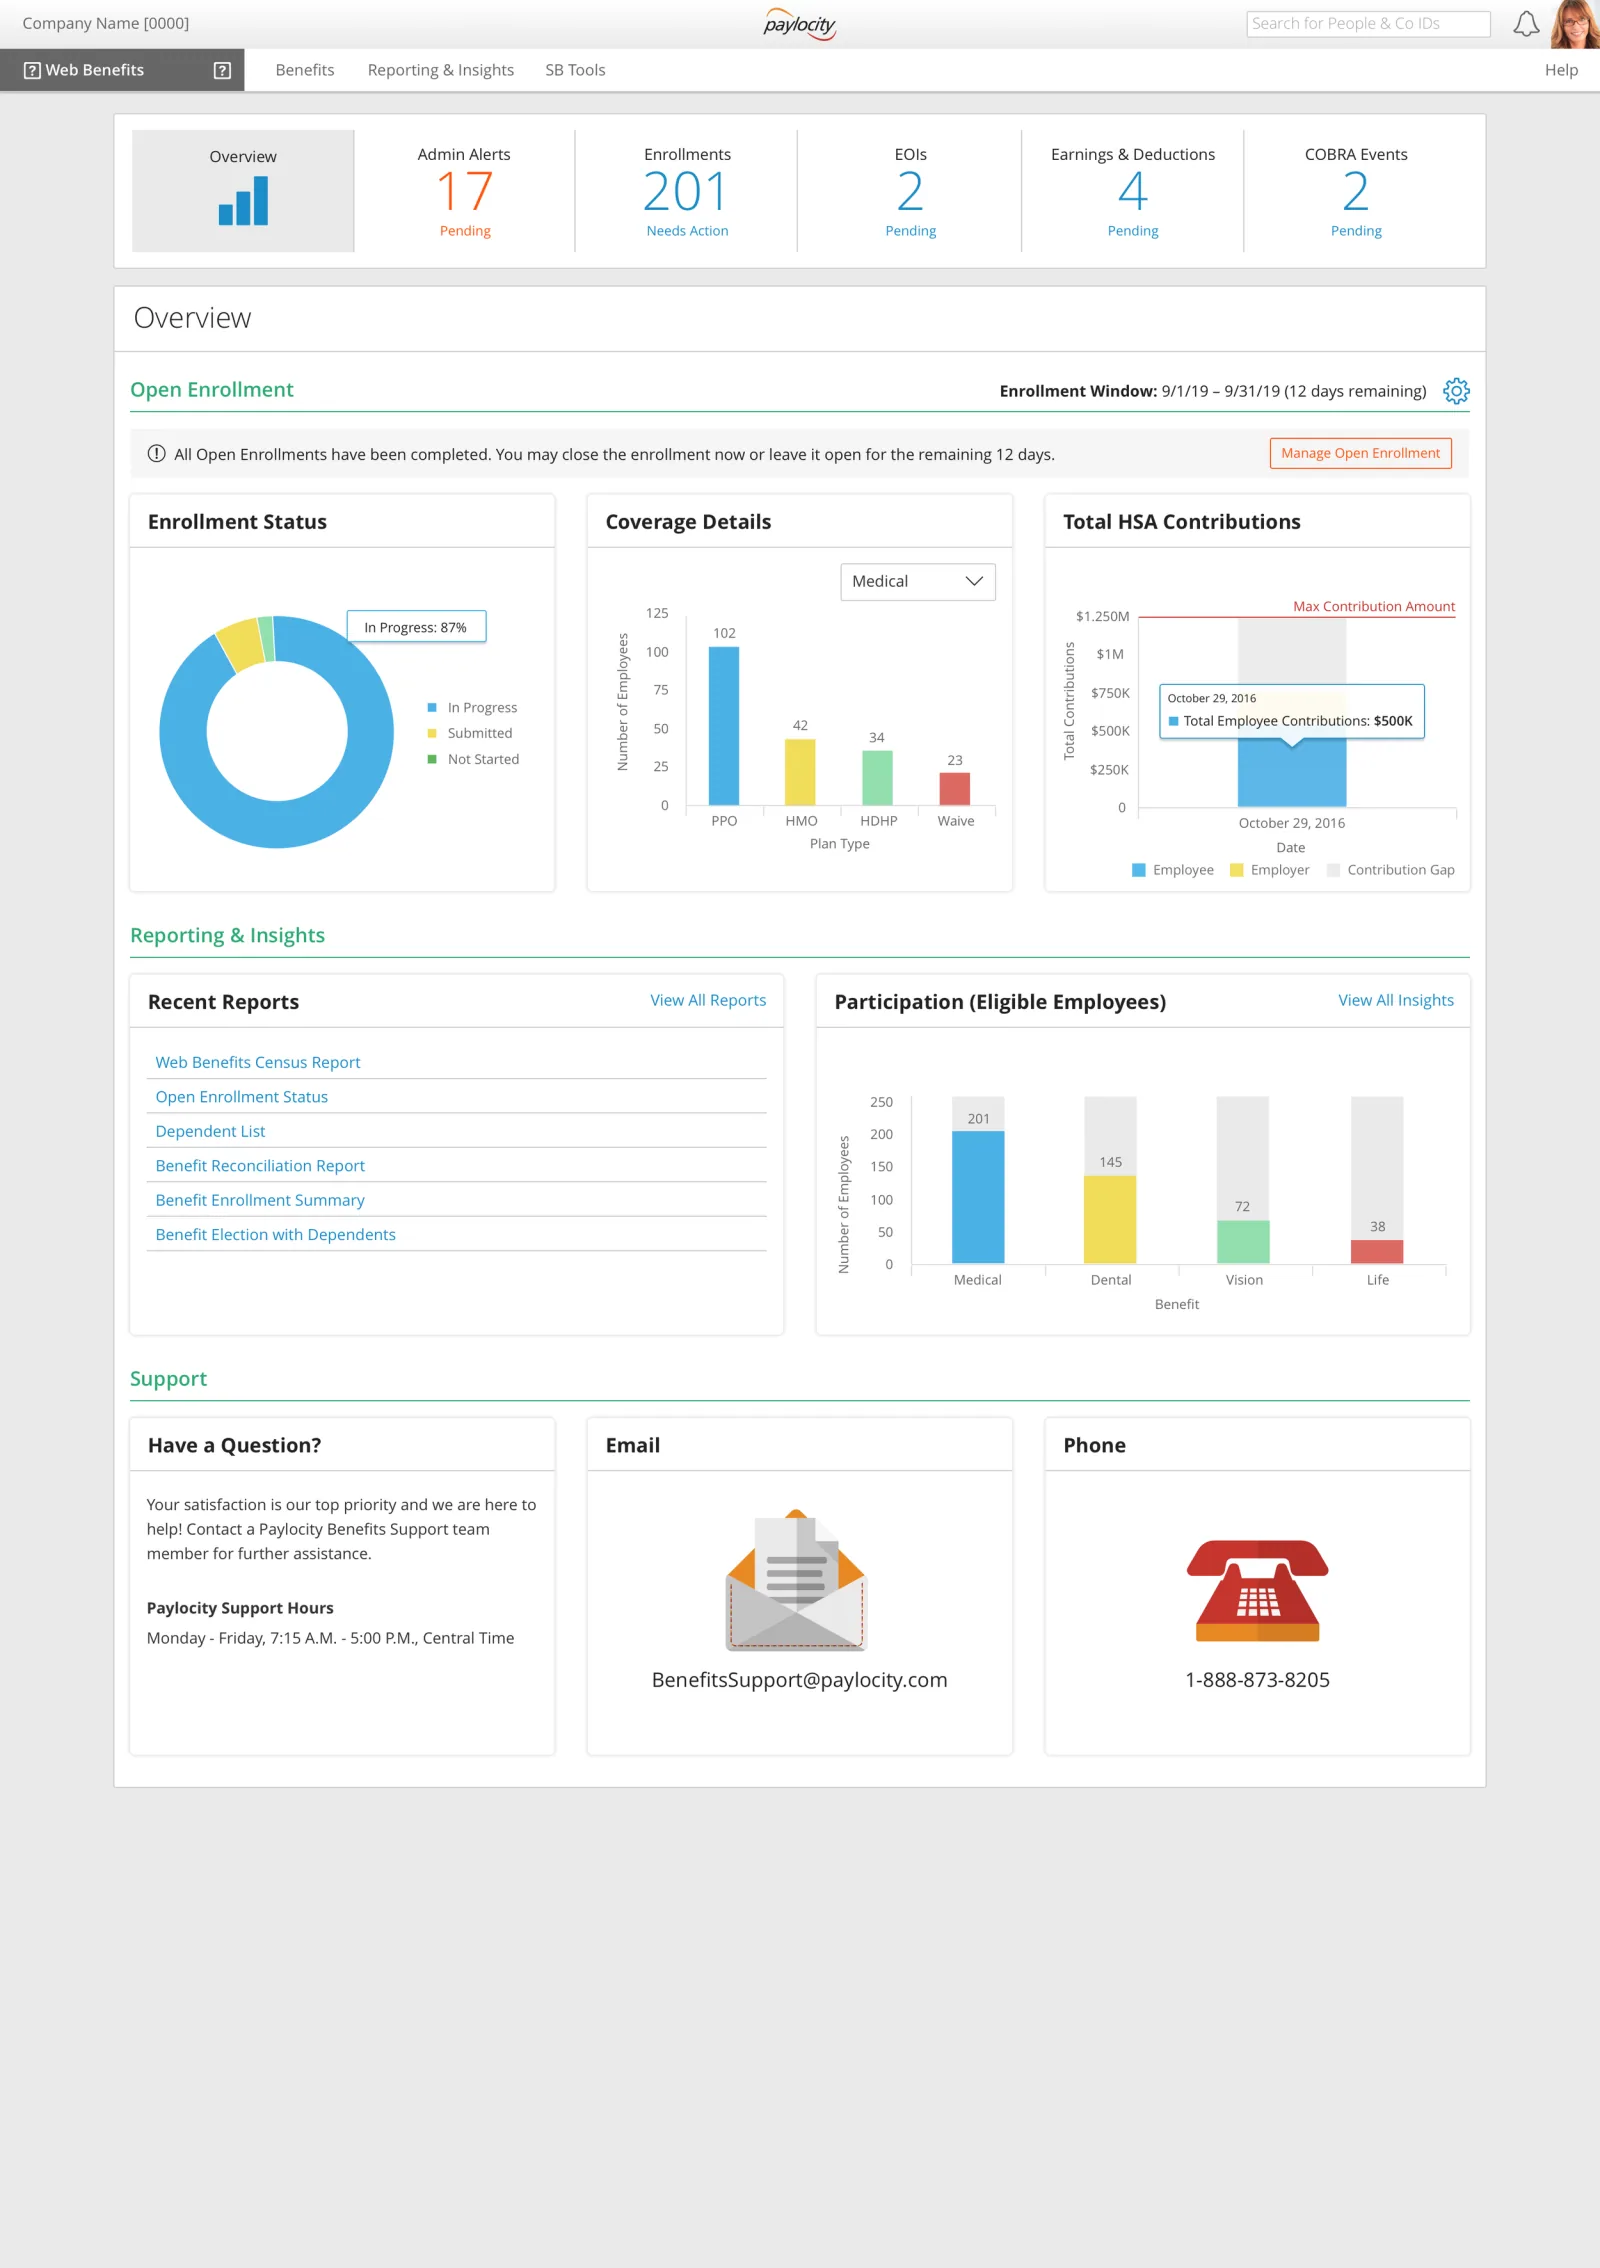Image resolution: width=1600 pixels, height=2268 pixels.
Task: Click the Vision participation bar (72)
Action: pyautogui.click(x=1243, y=1242)
